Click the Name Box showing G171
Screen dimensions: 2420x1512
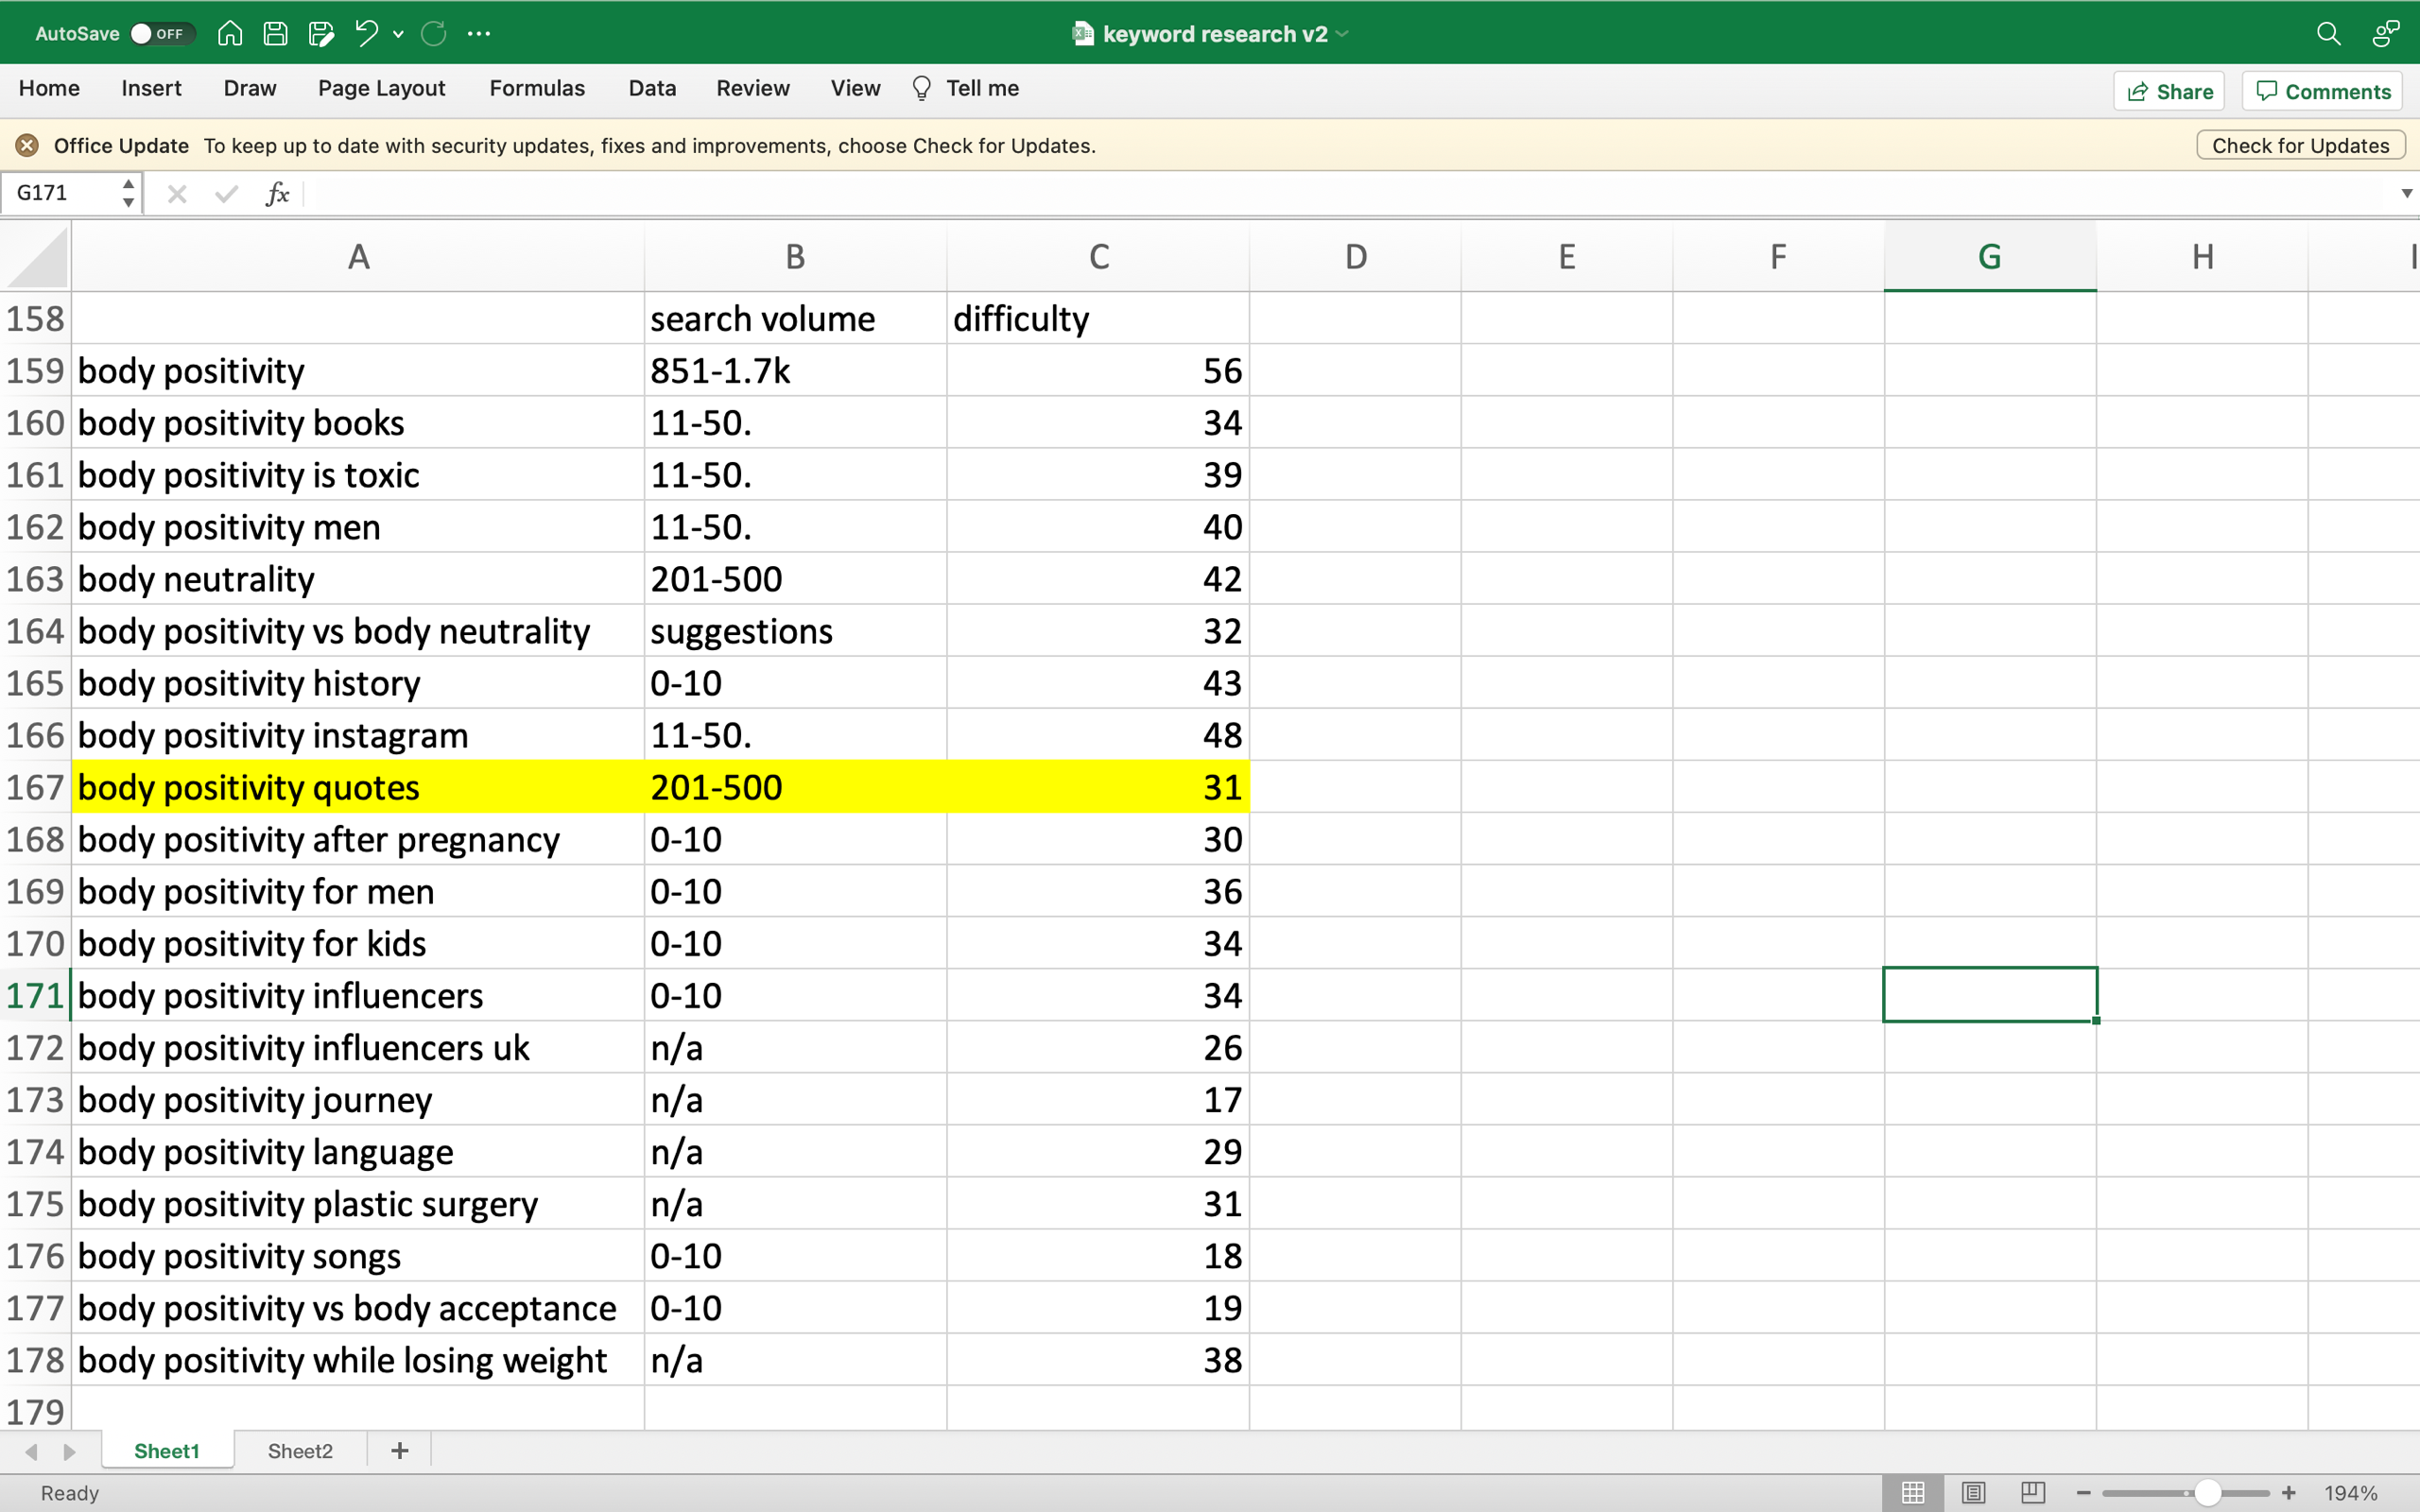[x=60, y=192]
